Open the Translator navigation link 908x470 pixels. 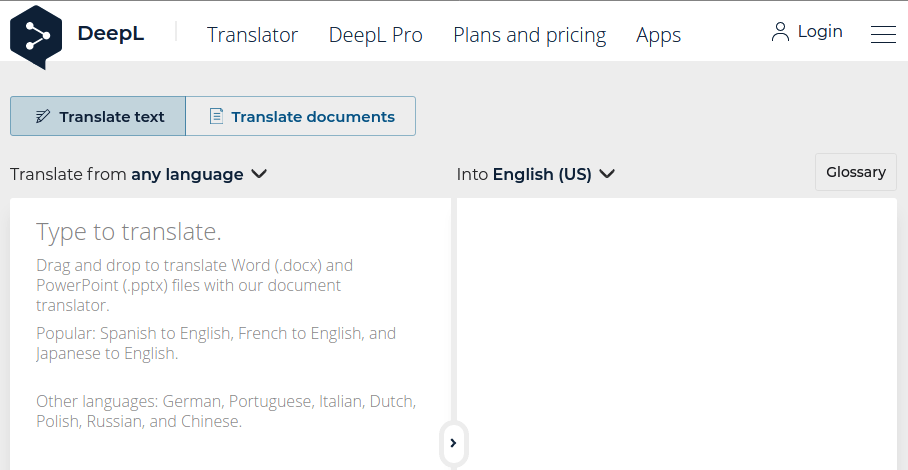click(252, 35)
